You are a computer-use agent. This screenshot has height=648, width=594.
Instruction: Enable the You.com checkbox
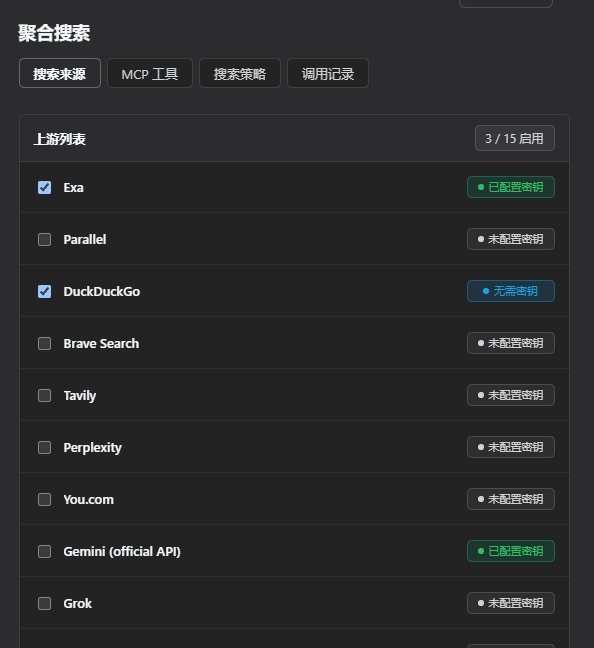point(44,500)
